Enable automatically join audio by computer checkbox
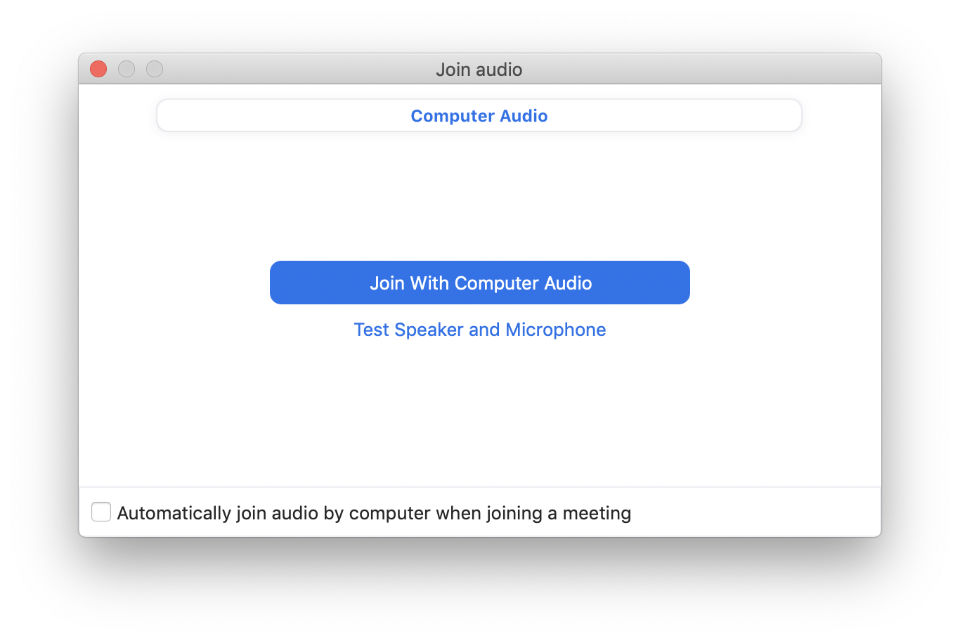Screen dimensions: 960x641 tap(101, 512)
